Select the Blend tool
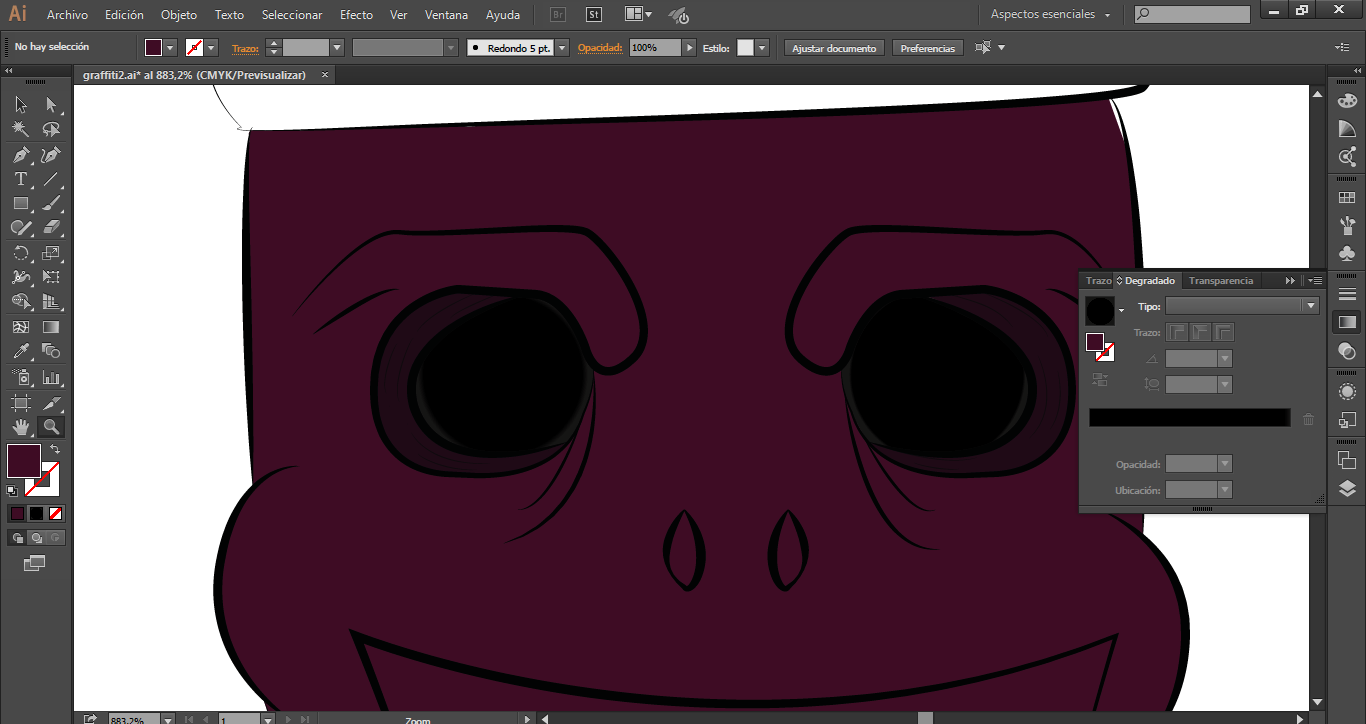The image size is (1366, 724). coord(51,351)
